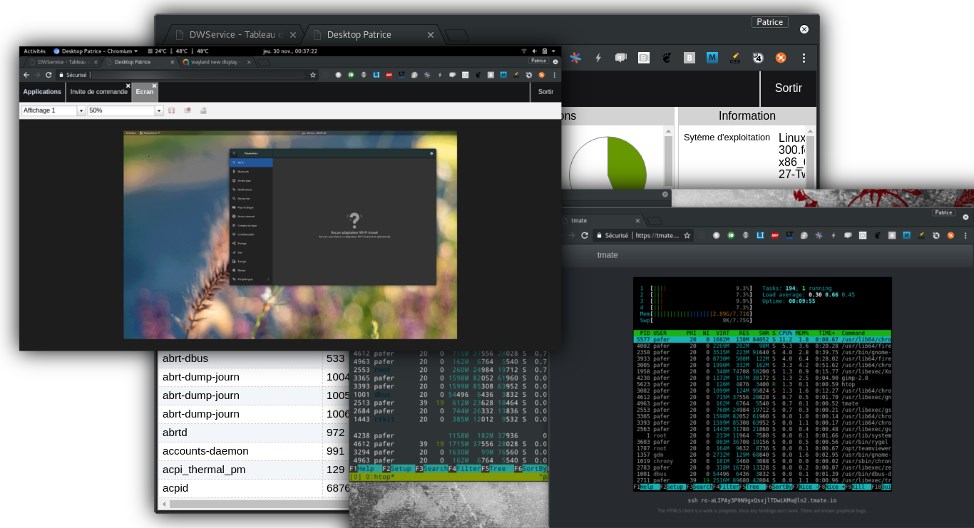Bookmark the page with the star in the front window
974x528 pixels.
pos(312,75)
